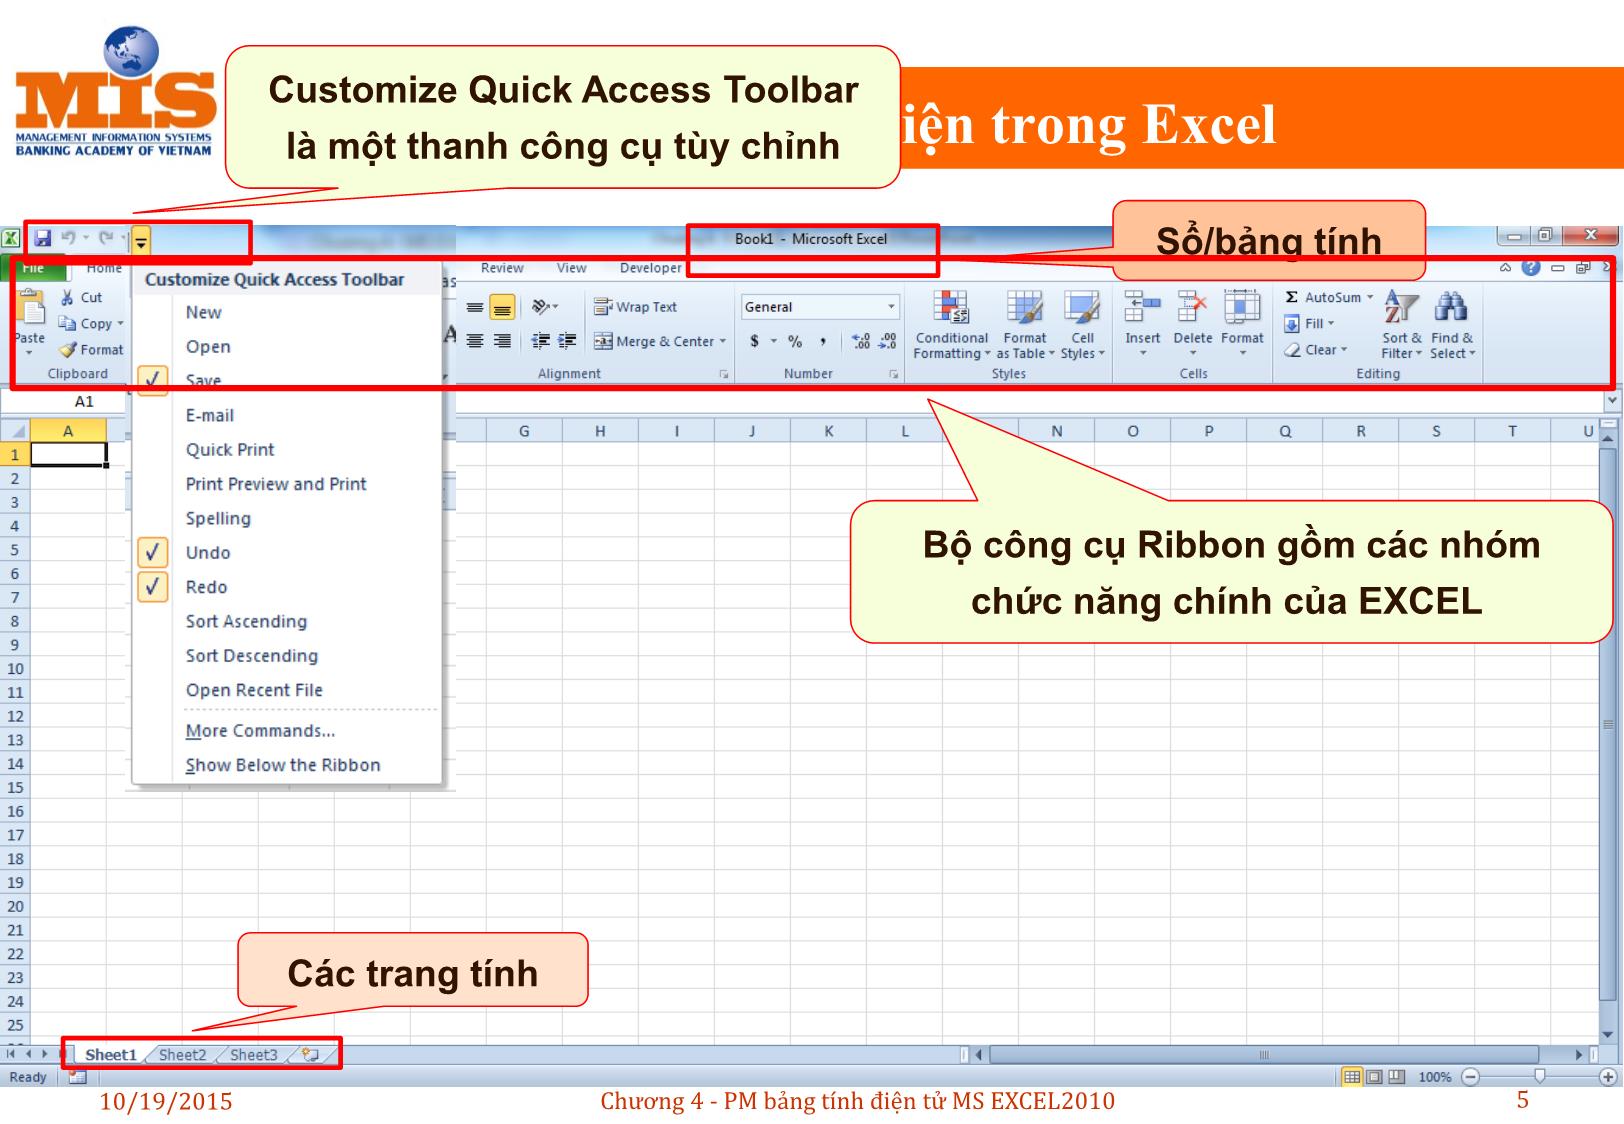Image resolution: width=1624 pixels, height=1124 pixels.
Task: Open the Clear dropdown
Action: (1316, 349)
